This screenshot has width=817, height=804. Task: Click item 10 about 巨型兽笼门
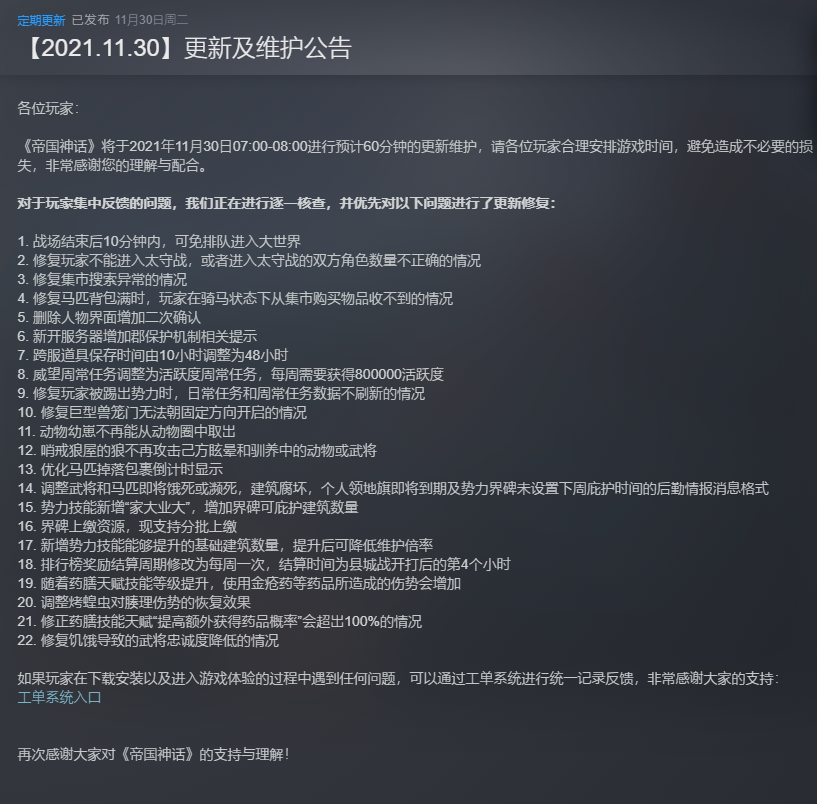(x=162, y=413)
